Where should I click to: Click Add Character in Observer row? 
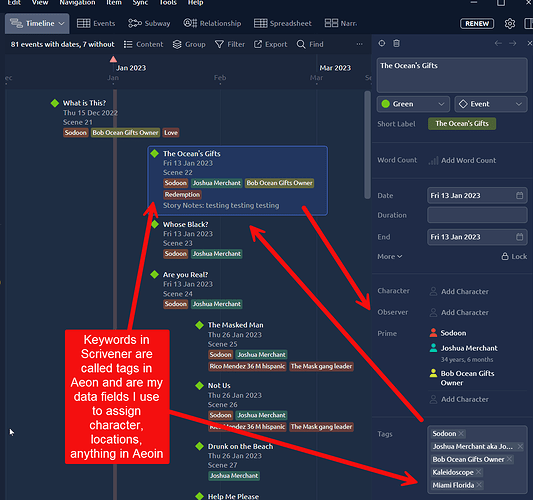pos(459,312)
